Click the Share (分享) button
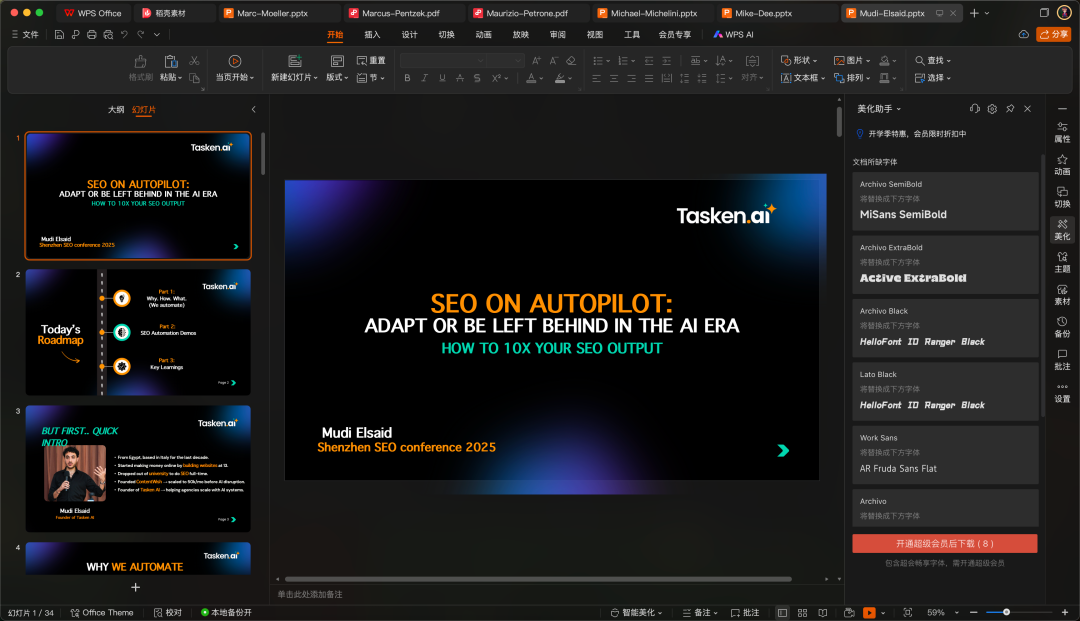The height and width of the screenshot is (621, 1080). coord(1054,34)
